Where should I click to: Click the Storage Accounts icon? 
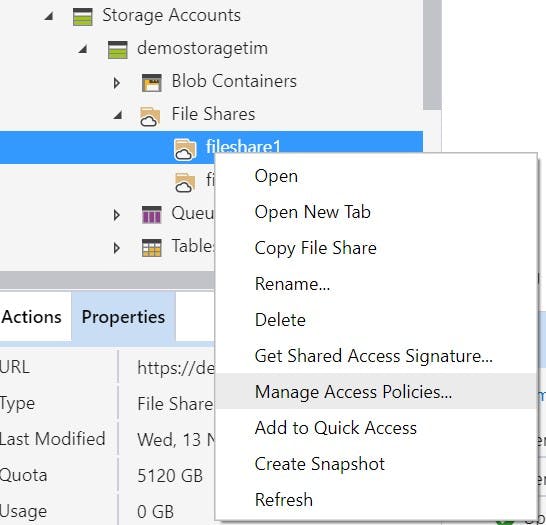point(83,17)
